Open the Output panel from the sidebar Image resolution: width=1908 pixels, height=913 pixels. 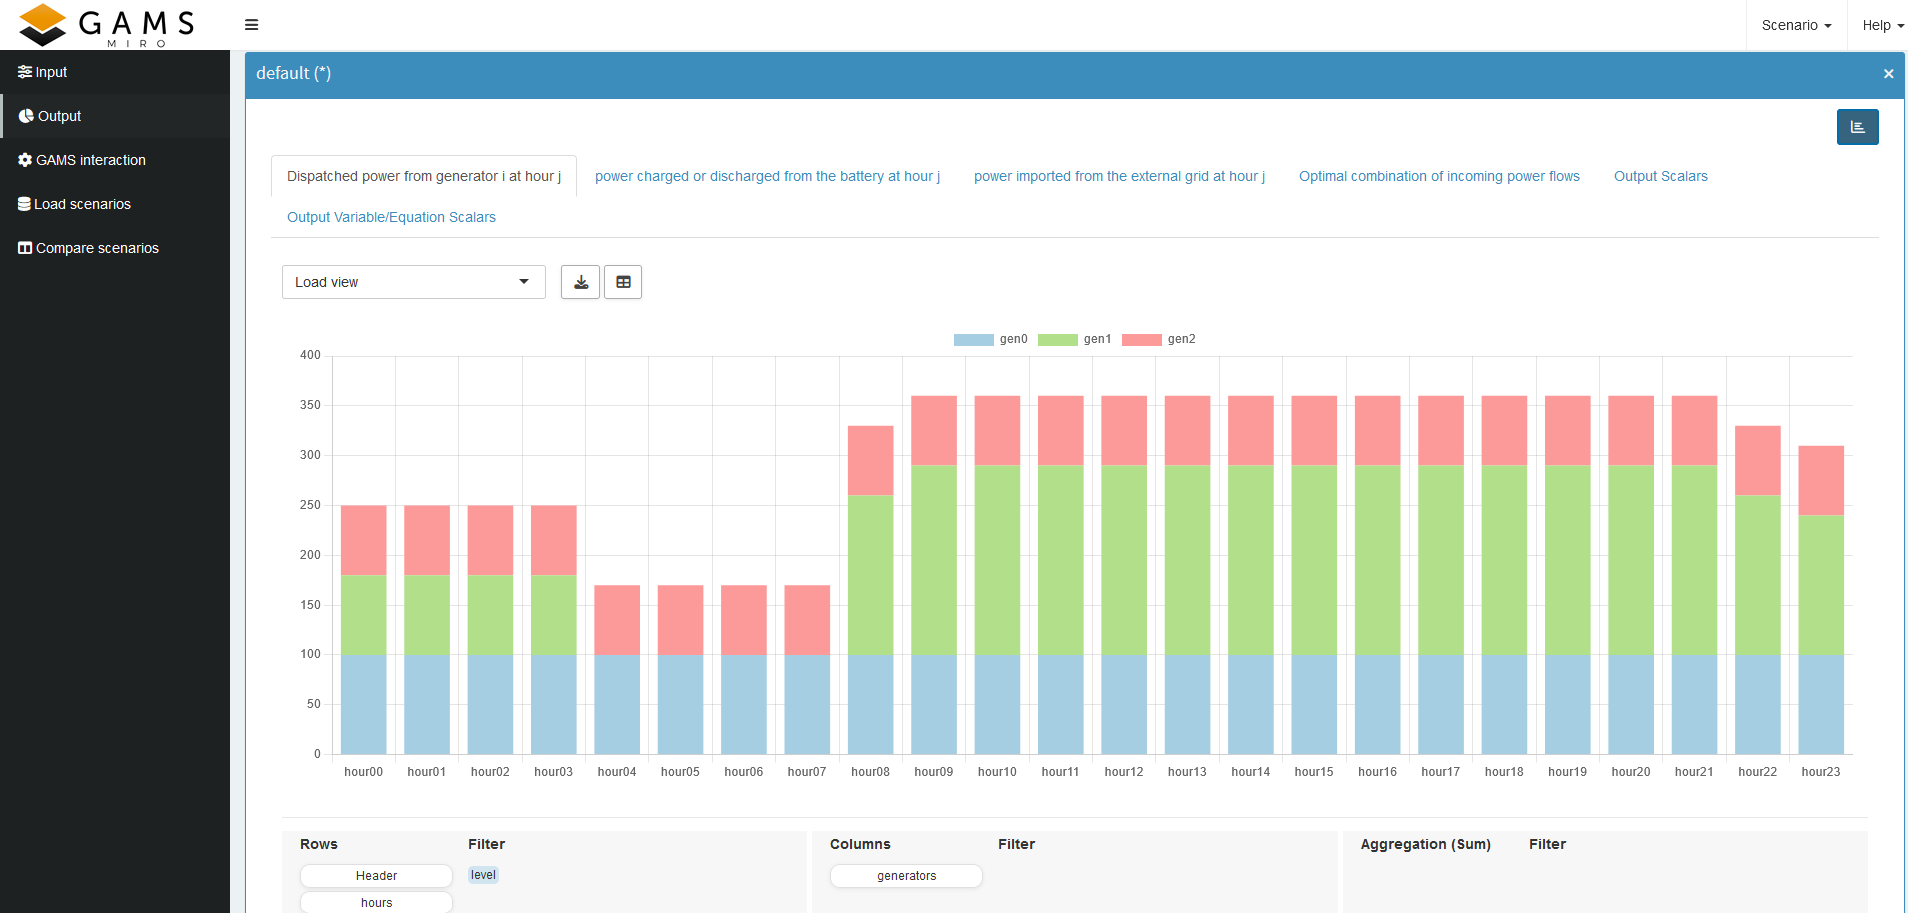coord(57,116)
